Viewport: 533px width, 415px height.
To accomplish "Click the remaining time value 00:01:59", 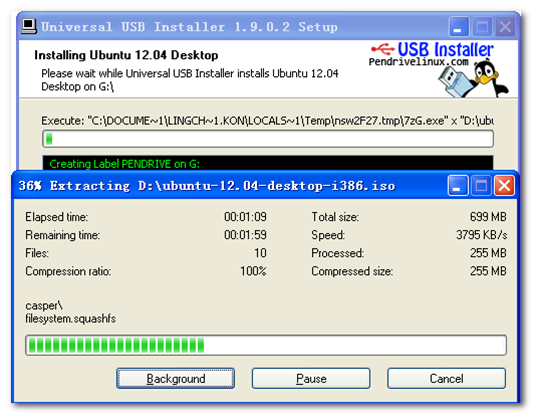I will click(x=245, y=235).
